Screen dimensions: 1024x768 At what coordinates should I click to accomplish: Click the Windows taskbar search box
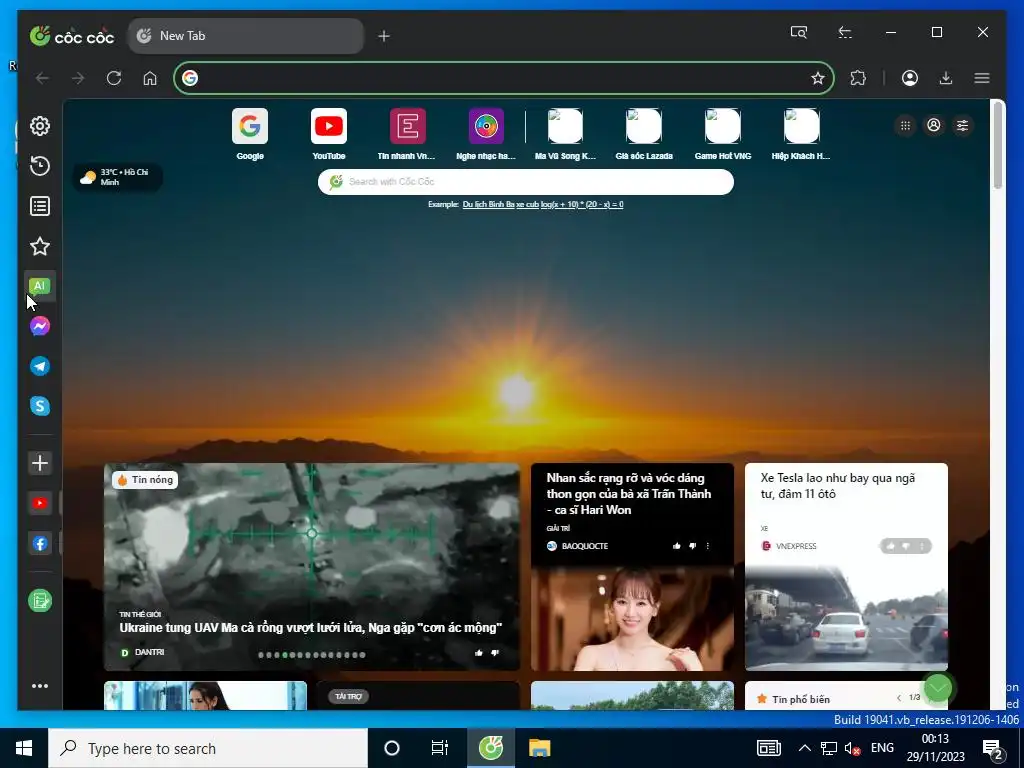(208, 748)
